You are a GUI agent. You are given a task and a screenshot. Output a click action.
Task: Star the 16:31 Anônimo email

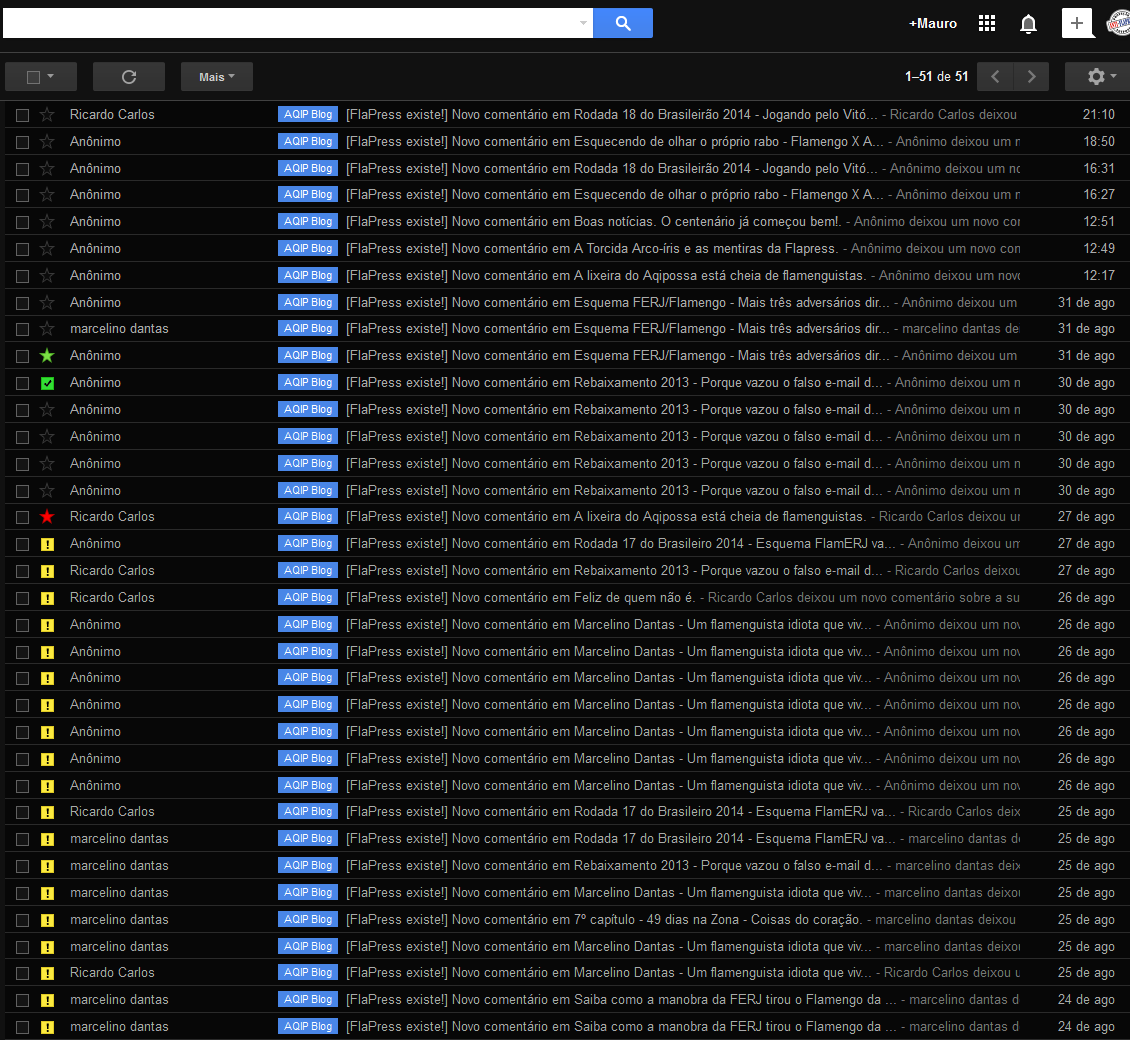pyautogui.click(x=47, y=169)
